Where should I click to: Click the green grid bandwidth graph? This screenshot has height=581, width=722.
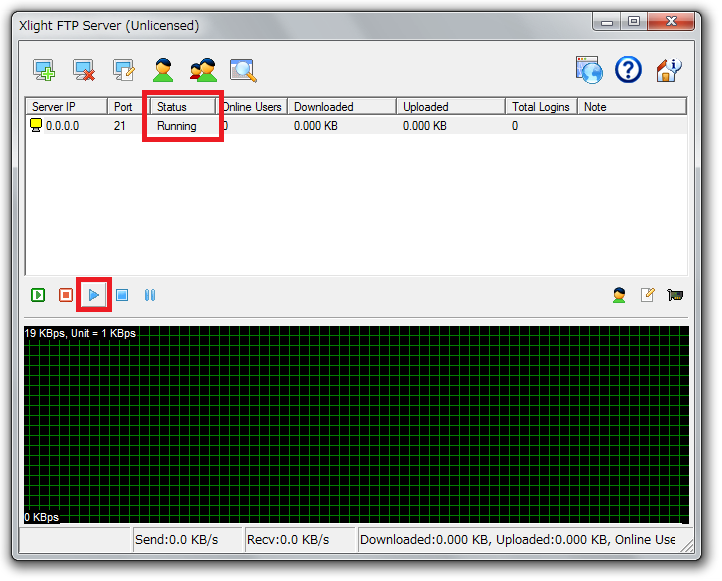[356, 424]
